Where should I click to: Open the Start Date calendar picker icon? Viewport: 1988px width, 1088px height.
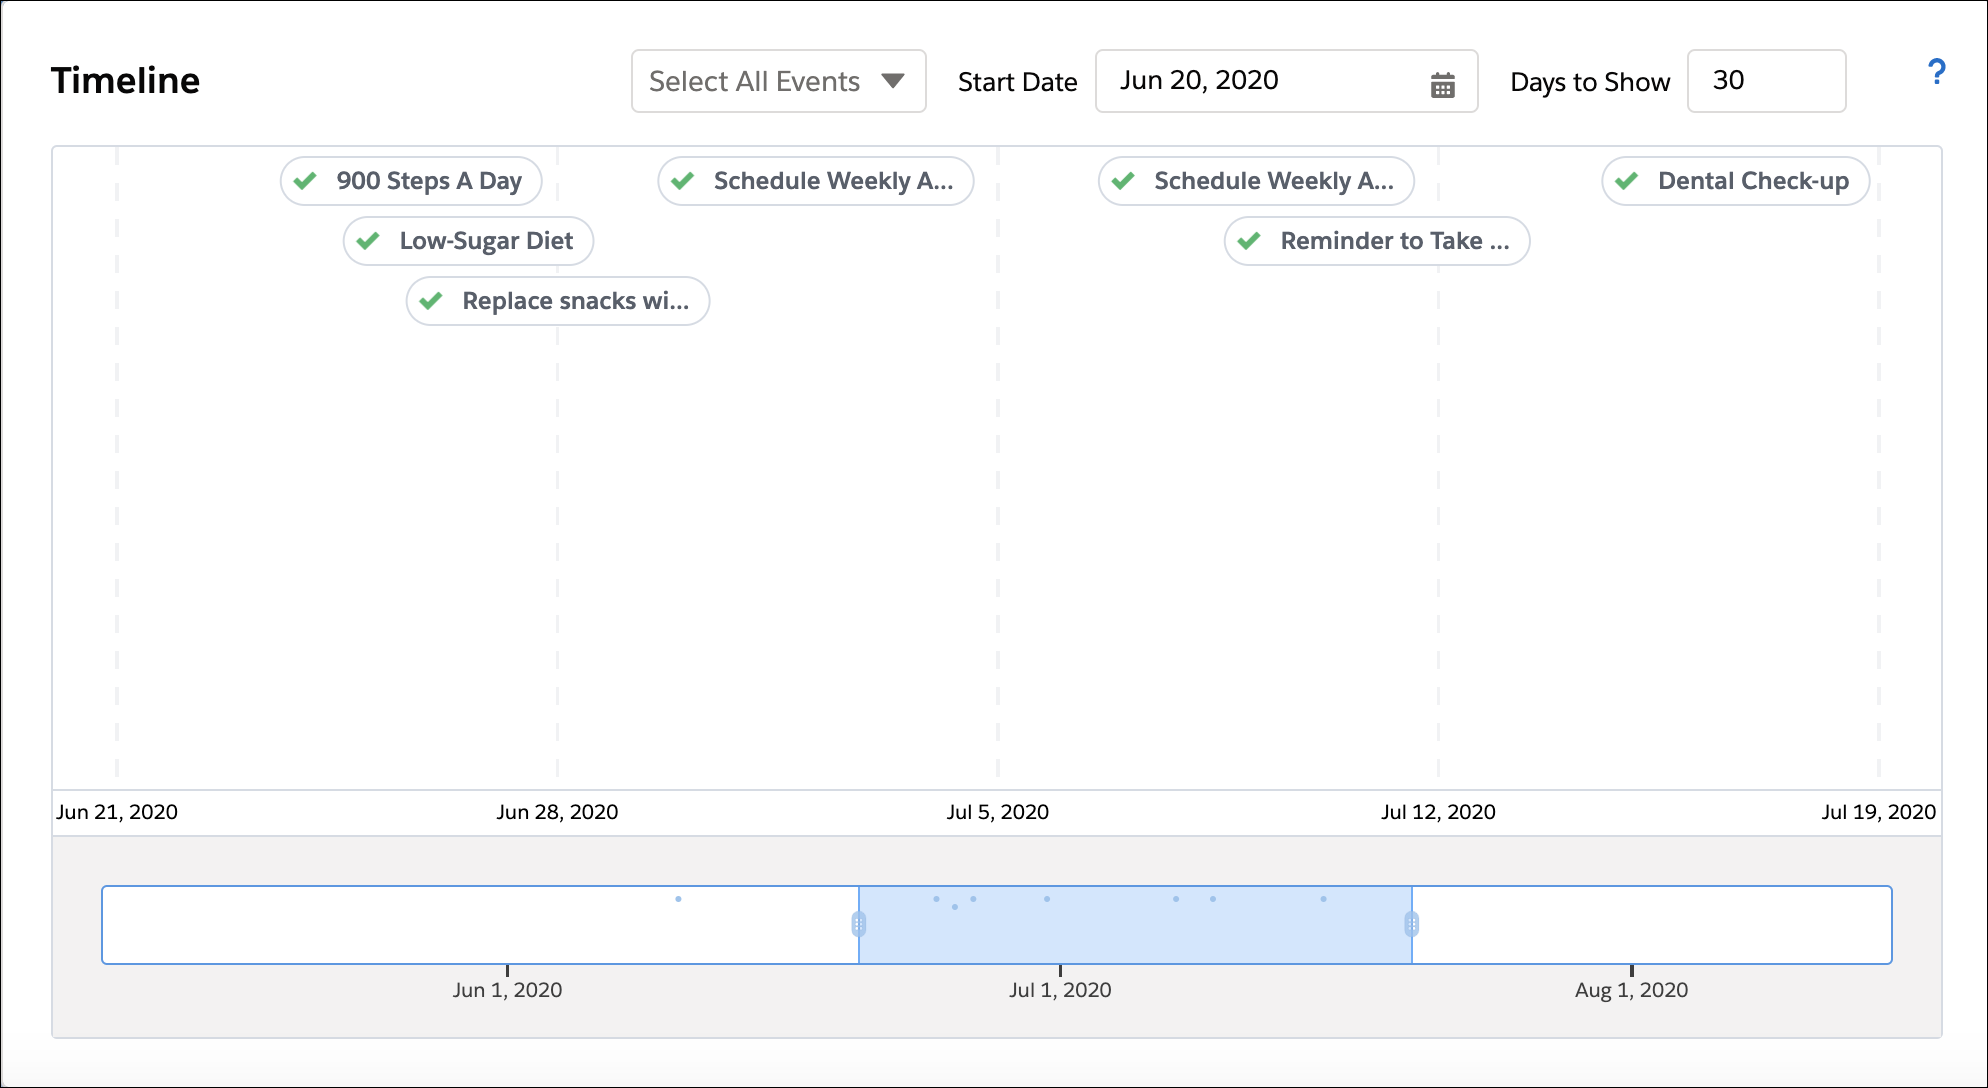(1442, 85)
